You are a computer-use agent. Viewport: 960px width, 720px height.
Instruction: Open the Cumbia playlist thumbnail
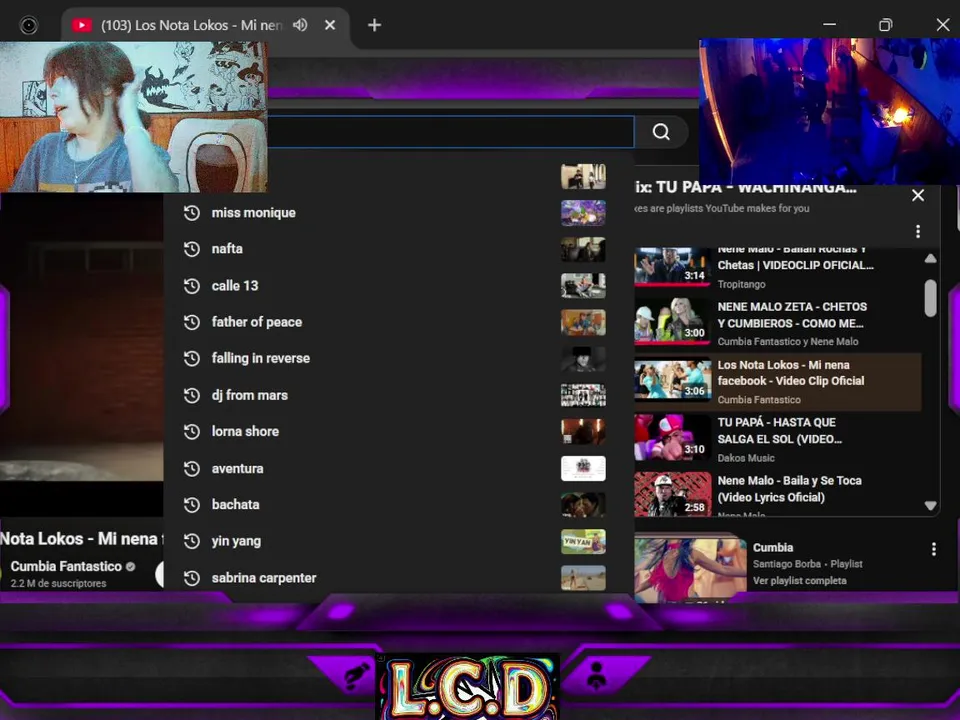click(690, 570)
